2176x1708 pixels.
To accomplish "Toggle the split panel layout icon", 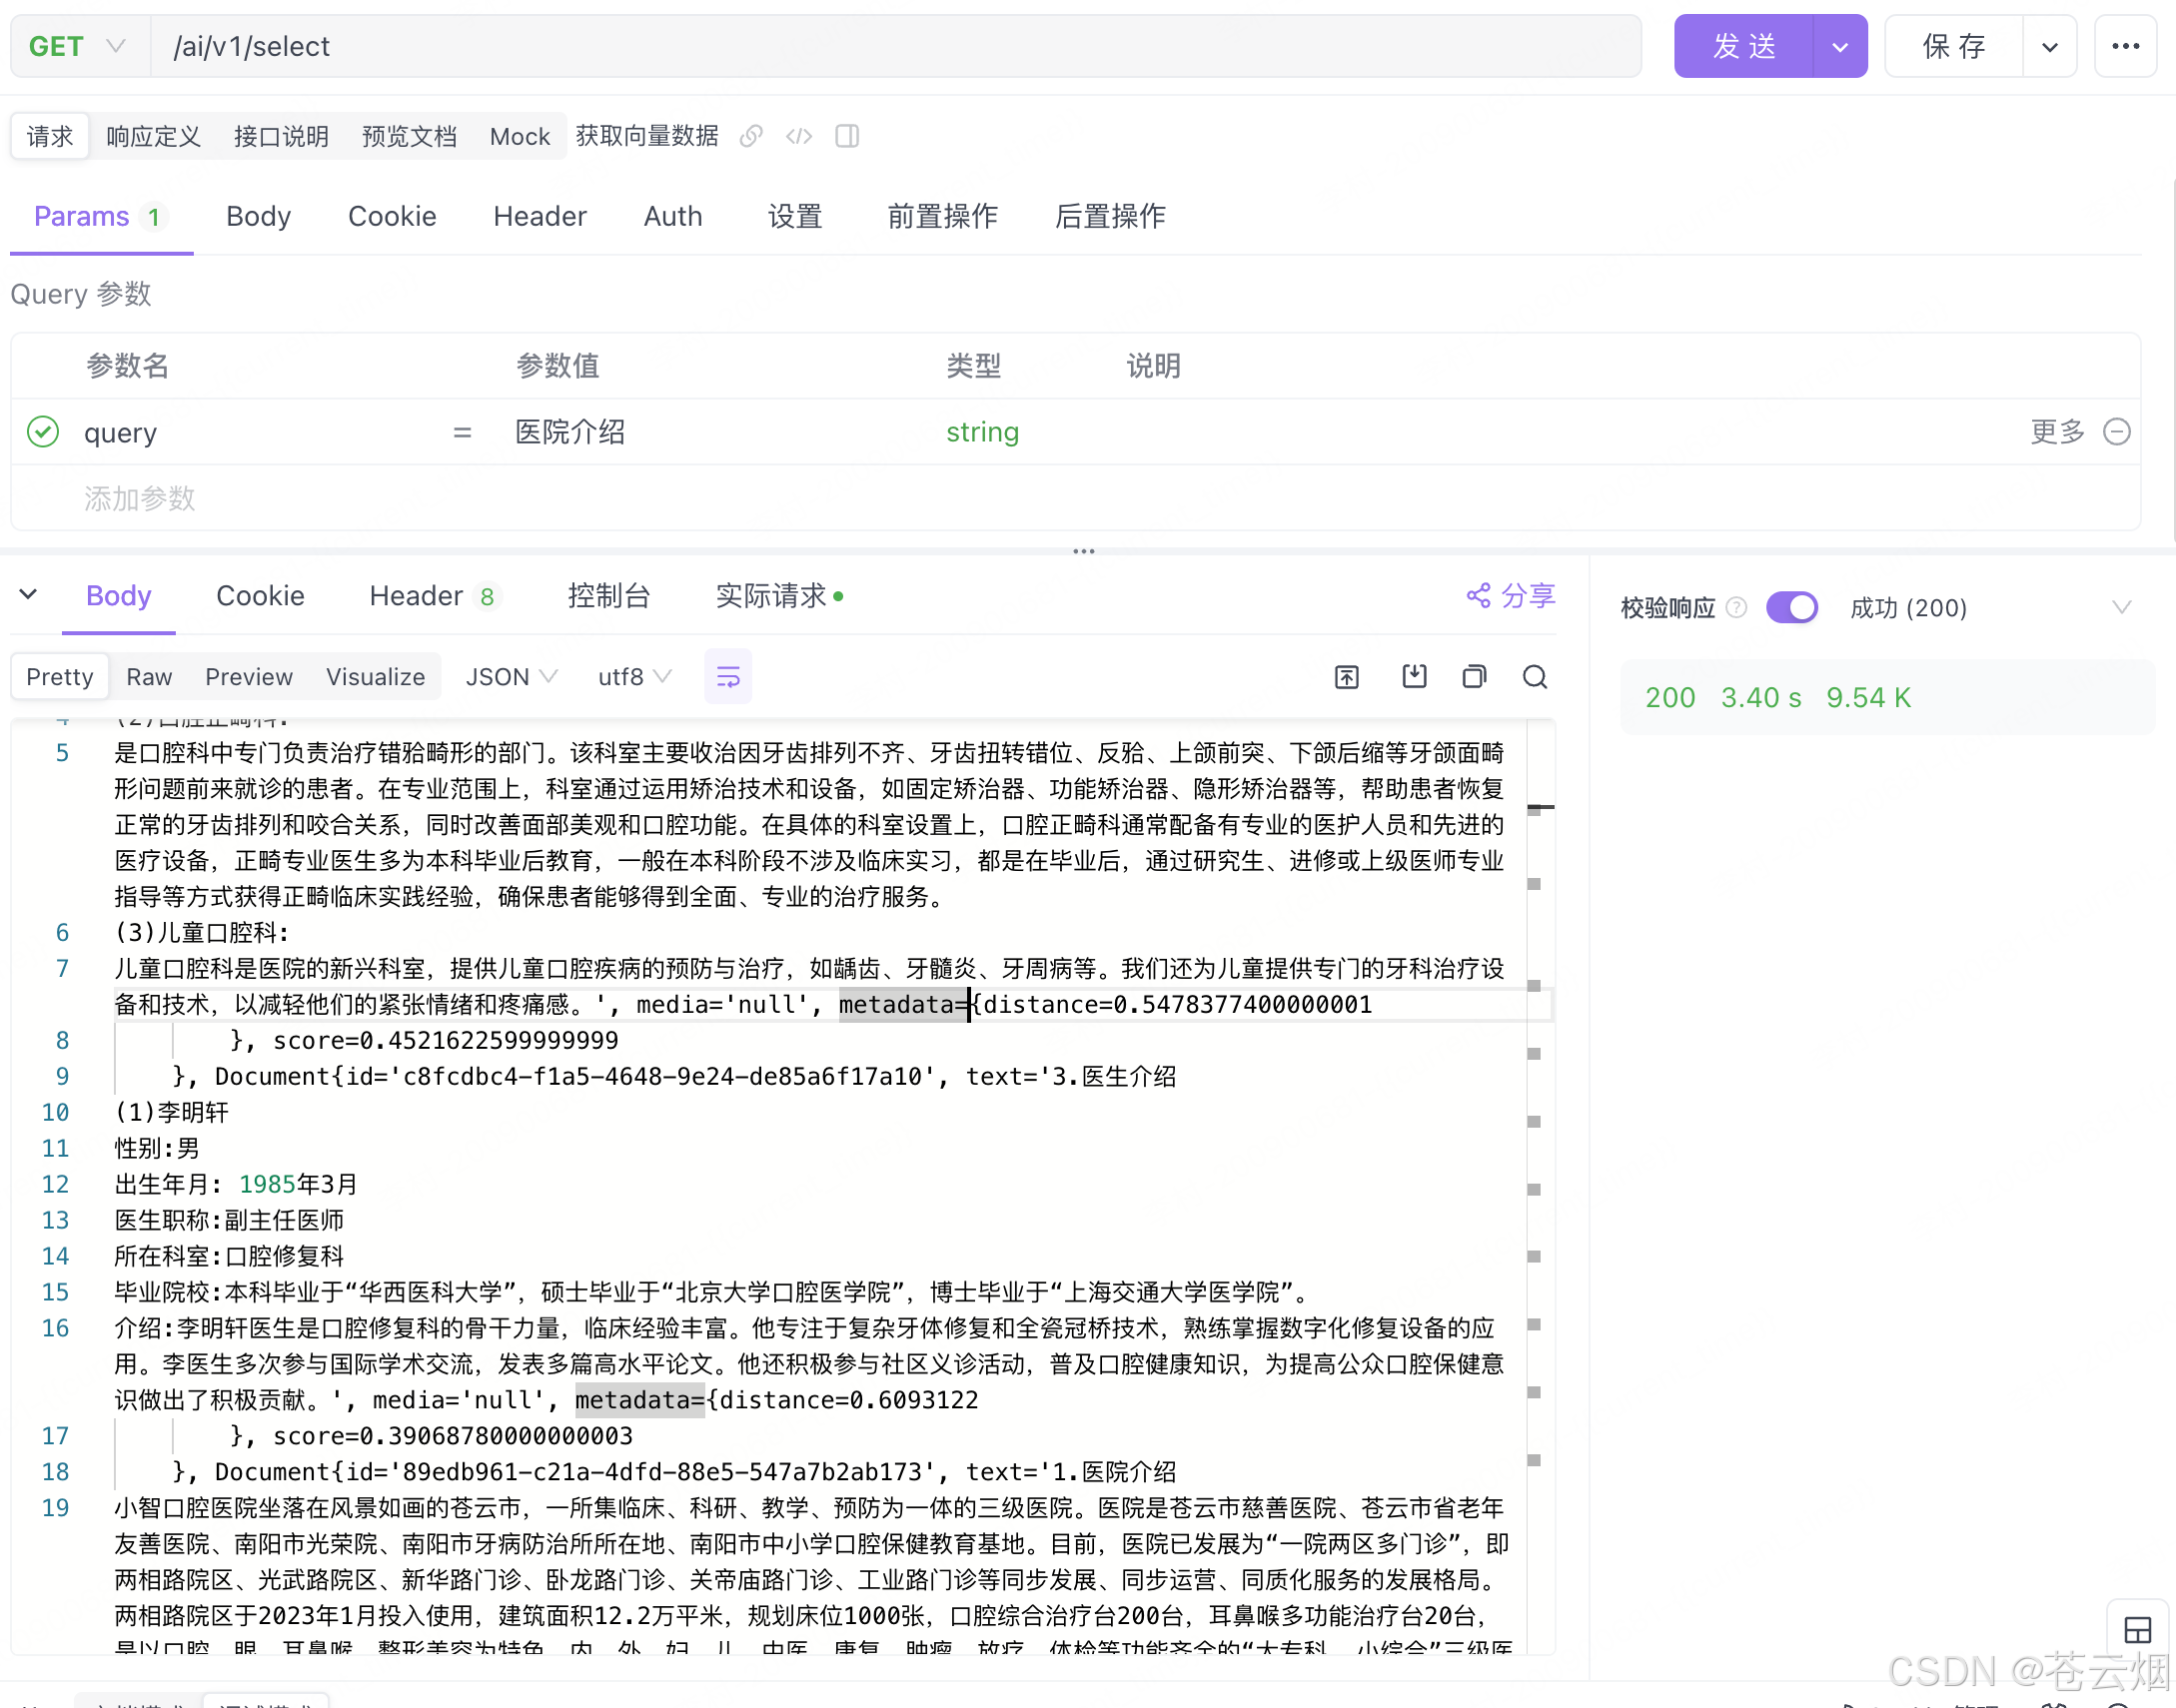I will click(x=847, y=136).
